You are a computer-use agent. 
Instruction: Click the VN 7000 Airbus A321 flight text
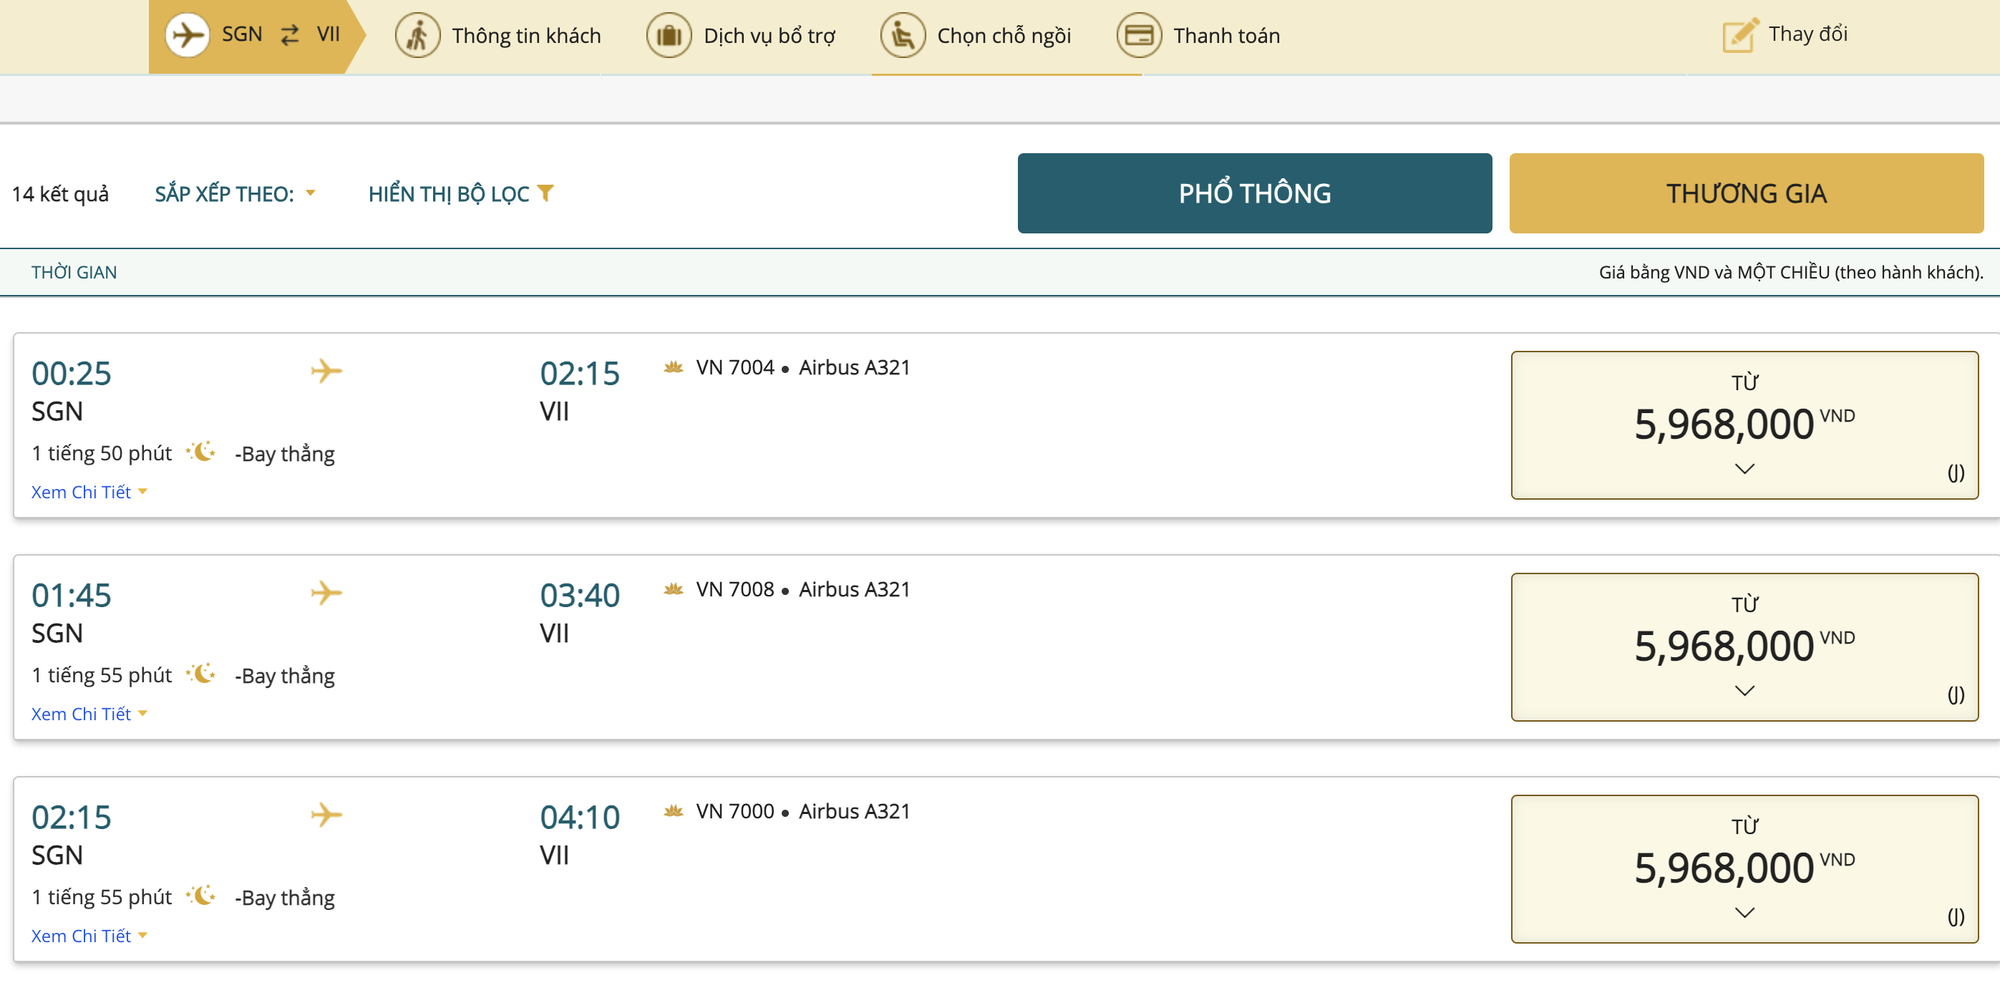pos(803,811)
